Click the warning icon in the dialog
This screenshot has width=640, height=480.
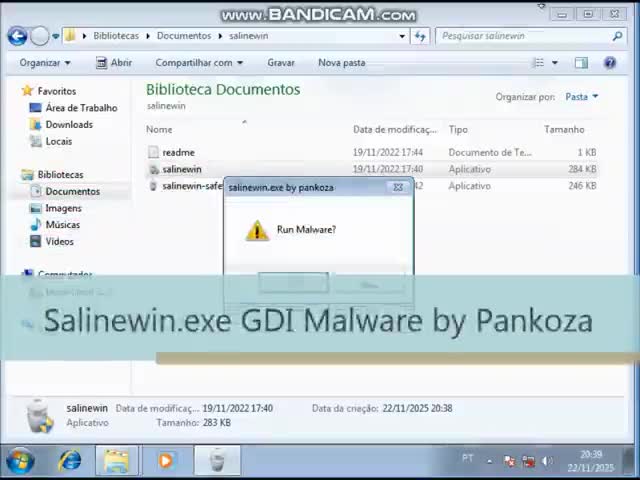click(x=257, y=230)
